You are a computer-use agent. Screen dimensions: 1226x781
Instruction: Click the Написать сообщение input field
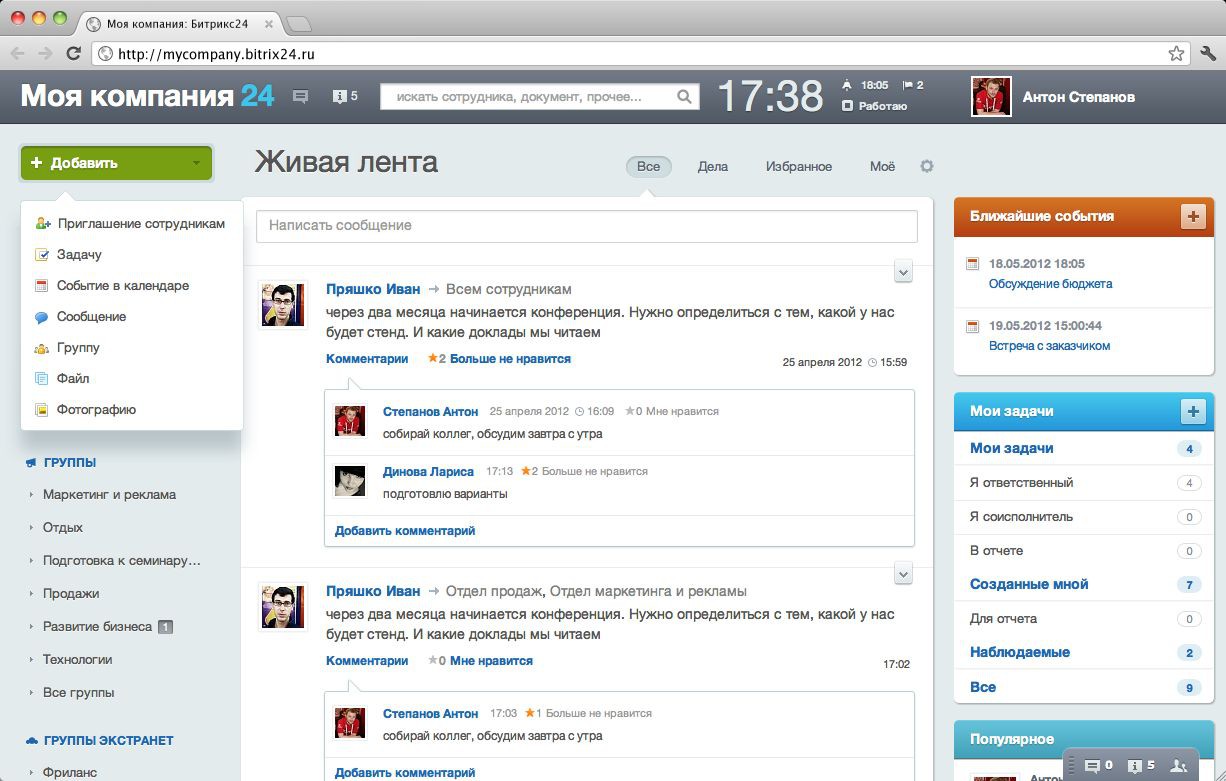(x=586, y=226)
